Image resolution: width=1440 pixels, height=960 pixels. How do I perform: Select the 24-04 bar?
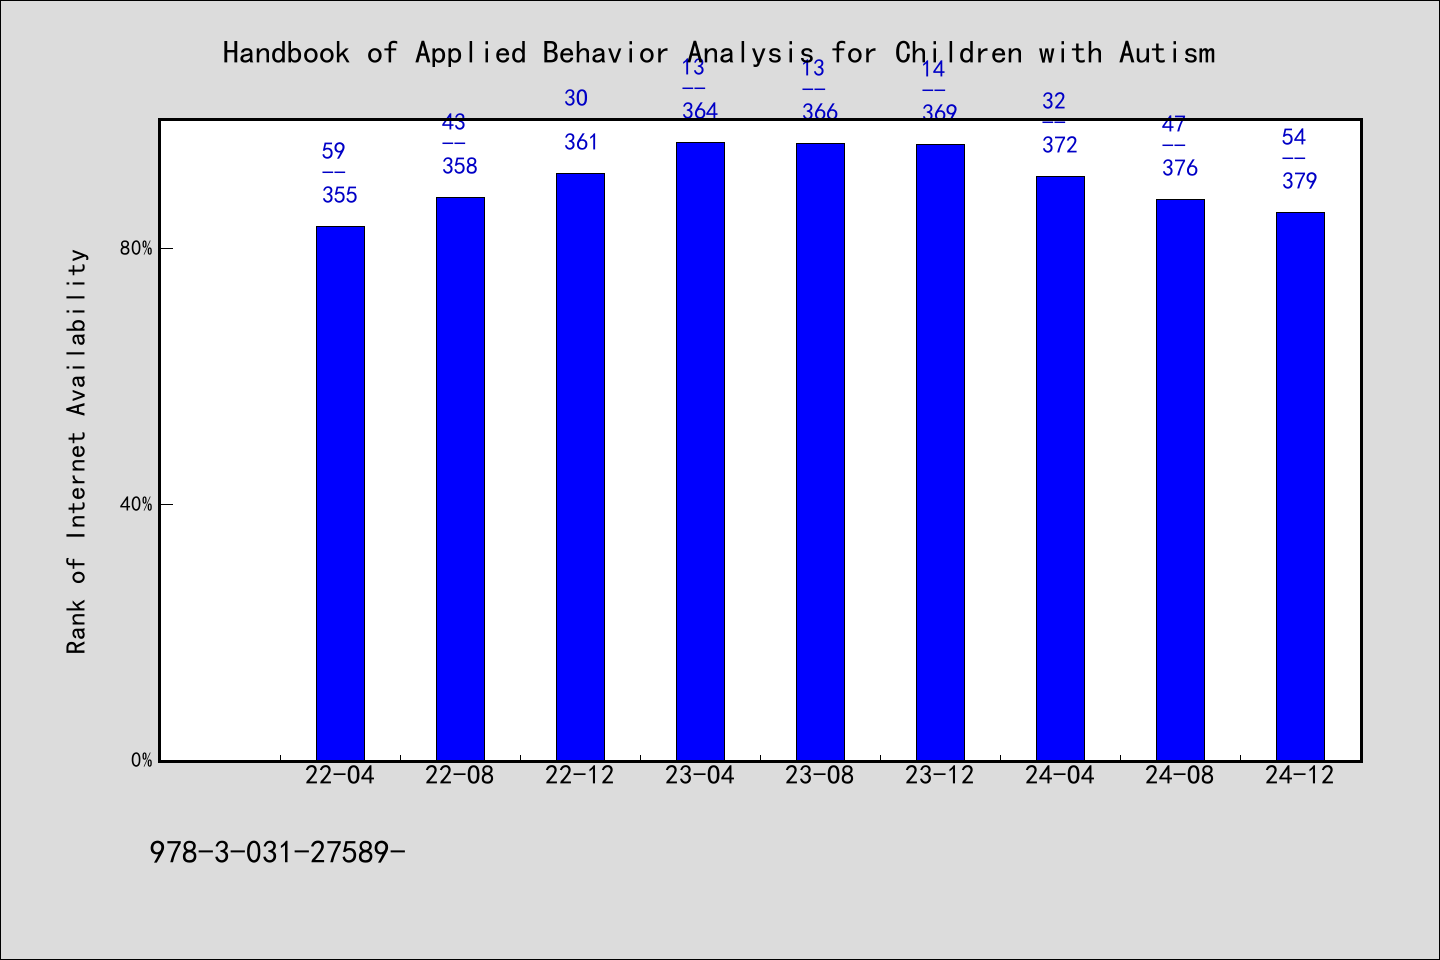coord(1060,468)
